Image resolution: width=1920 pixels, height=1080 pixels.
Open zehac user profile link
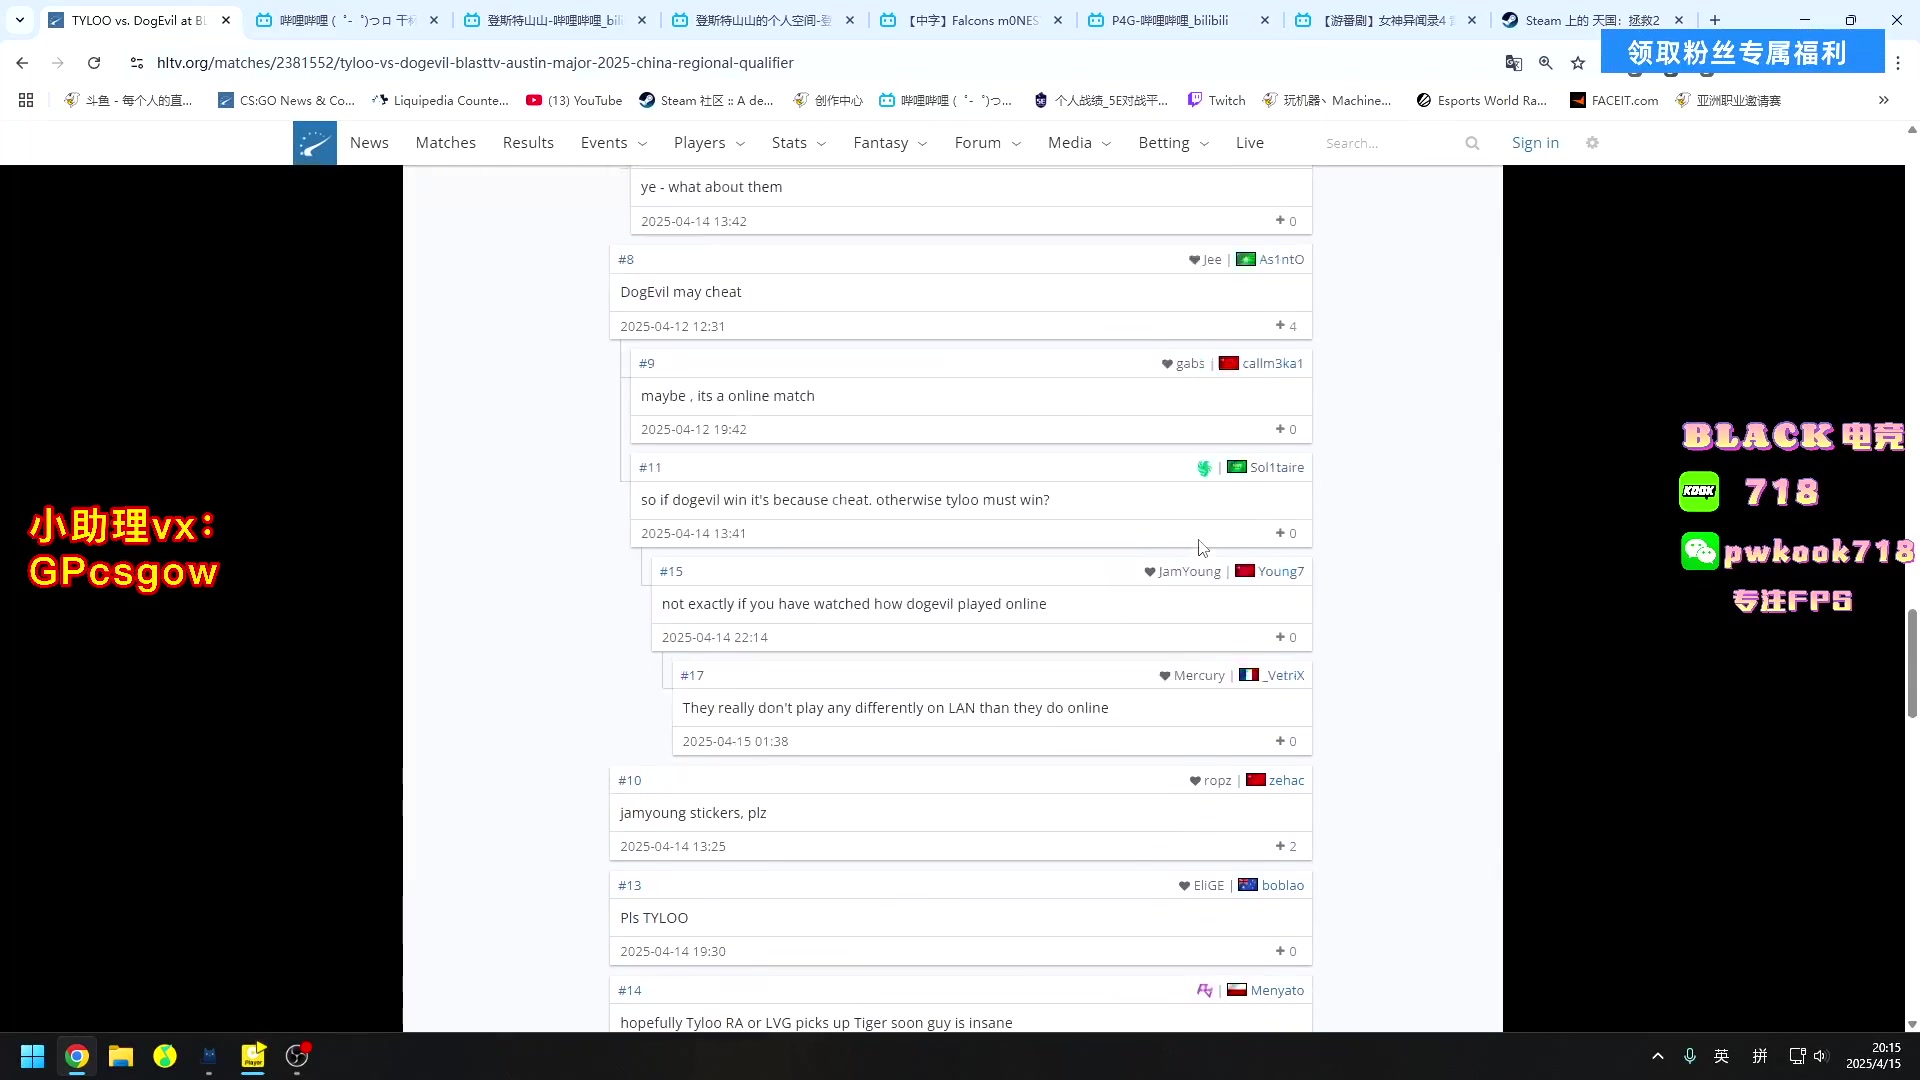coord(1286,780)
